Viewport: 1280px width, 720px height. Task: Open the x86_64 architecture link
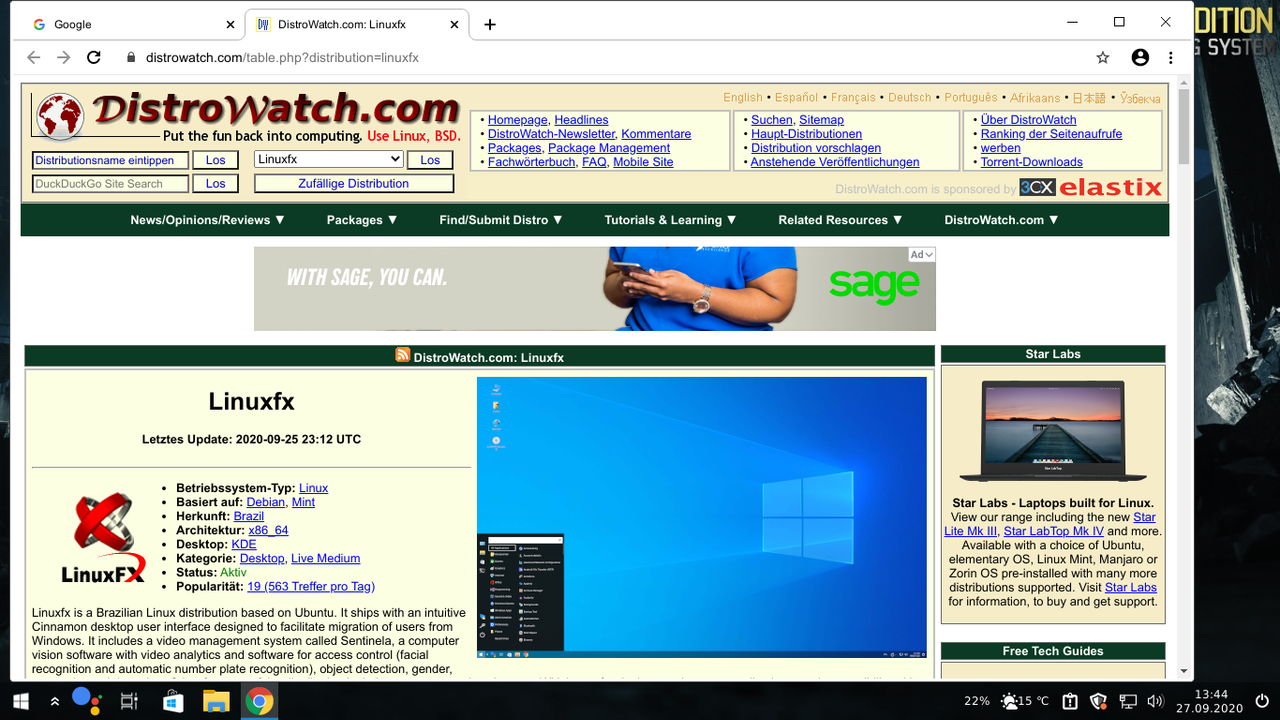(268, 530)
